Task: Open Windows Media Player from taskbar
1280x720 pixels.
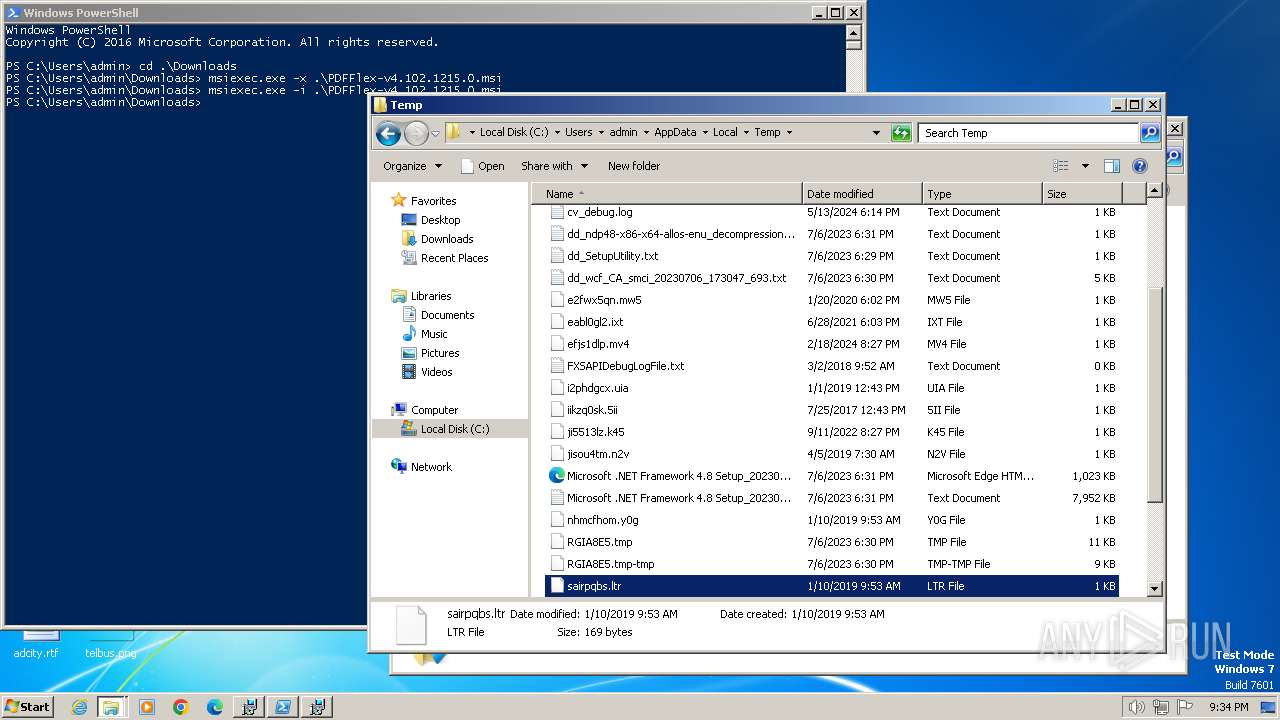Action: pyautogui.click(x=147, y=707)
